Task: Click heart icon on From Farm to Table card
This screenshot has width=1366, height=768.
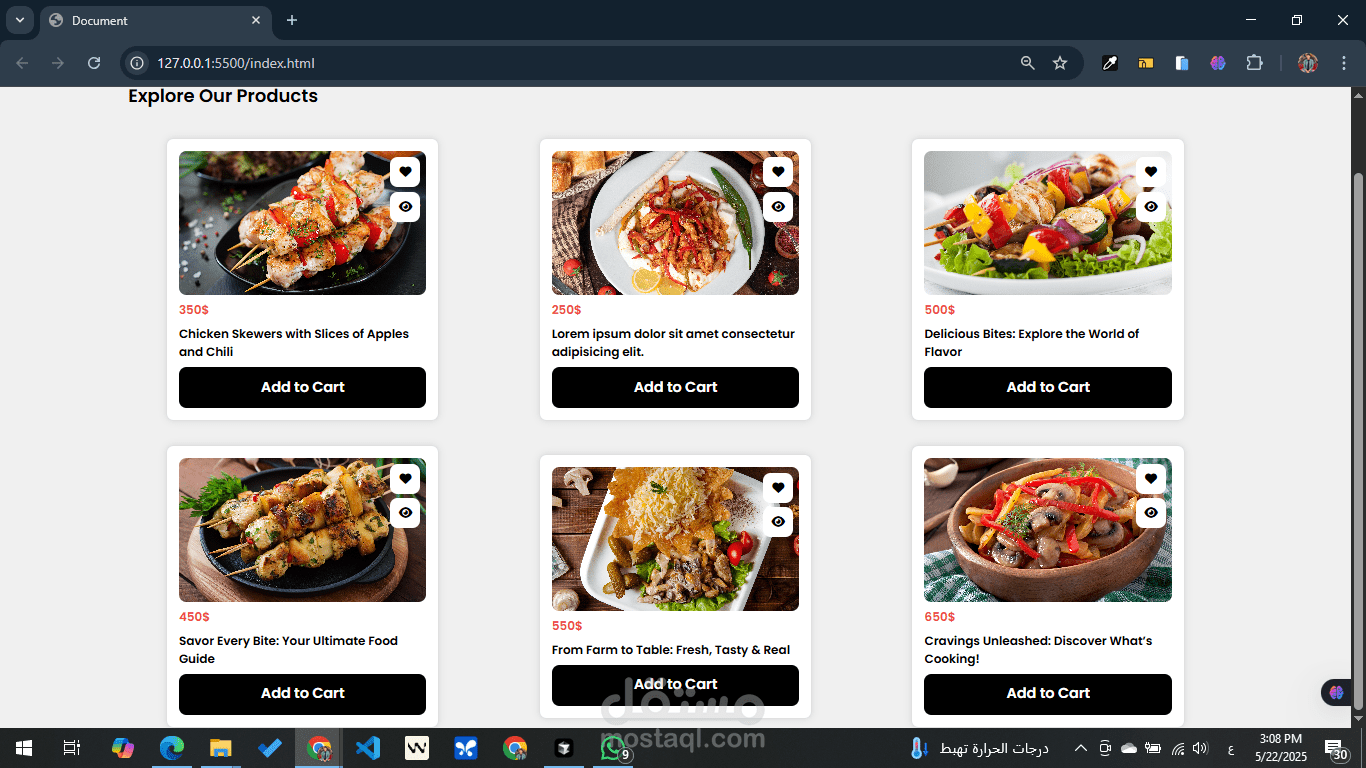Action: pyautogui.click(x=778, y=488)
